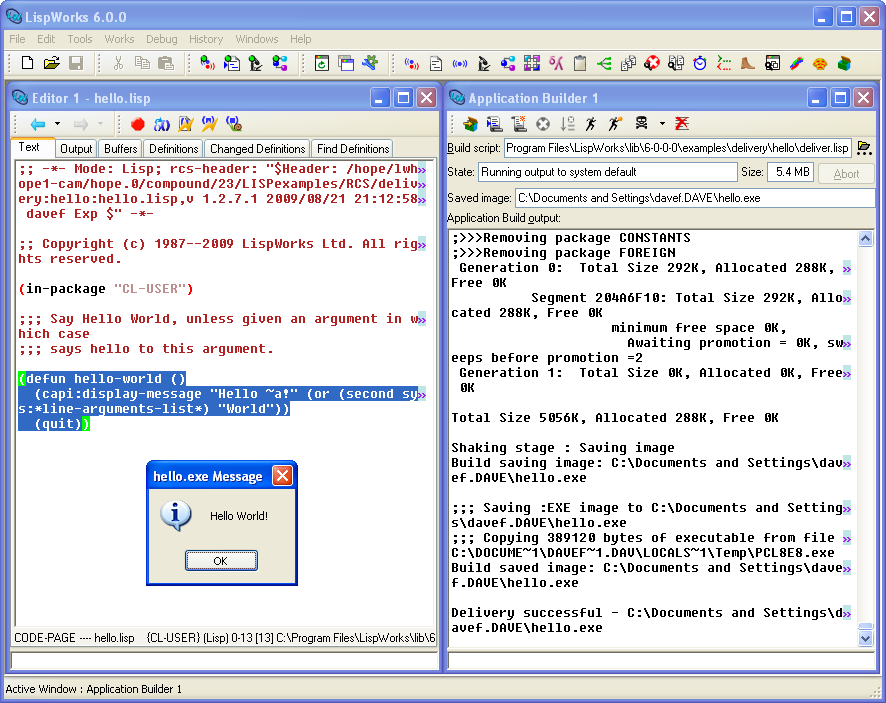Click the 'Hello World!' message text in the dialog
The image size is (886, 703).
pyautogui.click(x=239, y=516)
